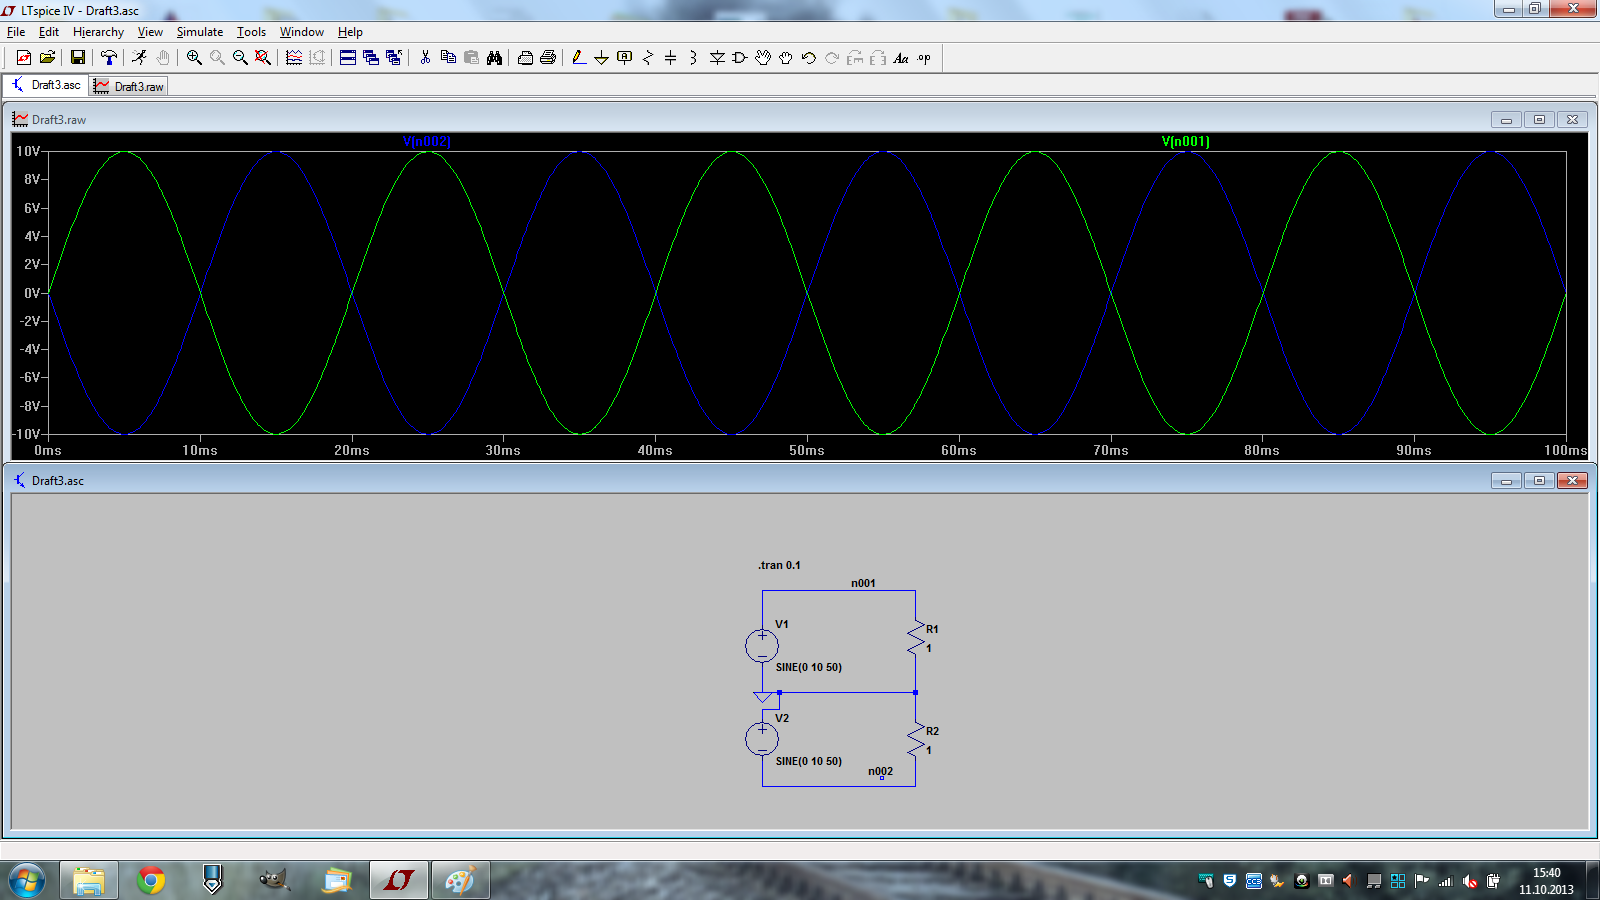Switch to the Draft3.raw tab
This screenshot has width=1600, height=900.
(129, 87)
